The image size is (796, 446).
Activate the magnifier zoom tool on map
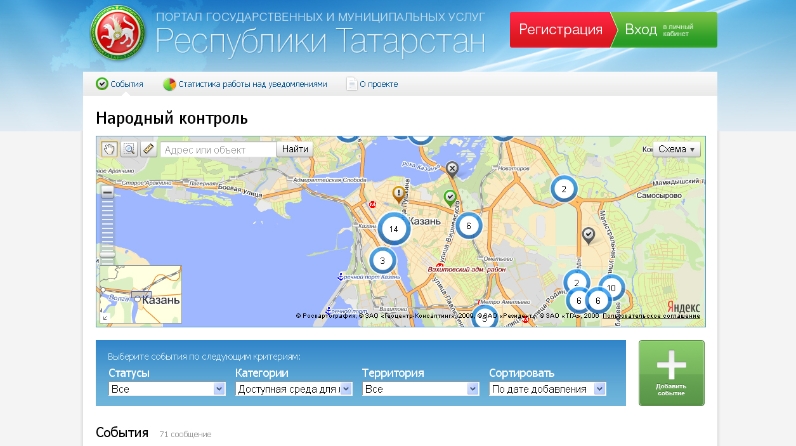point(129,149)
